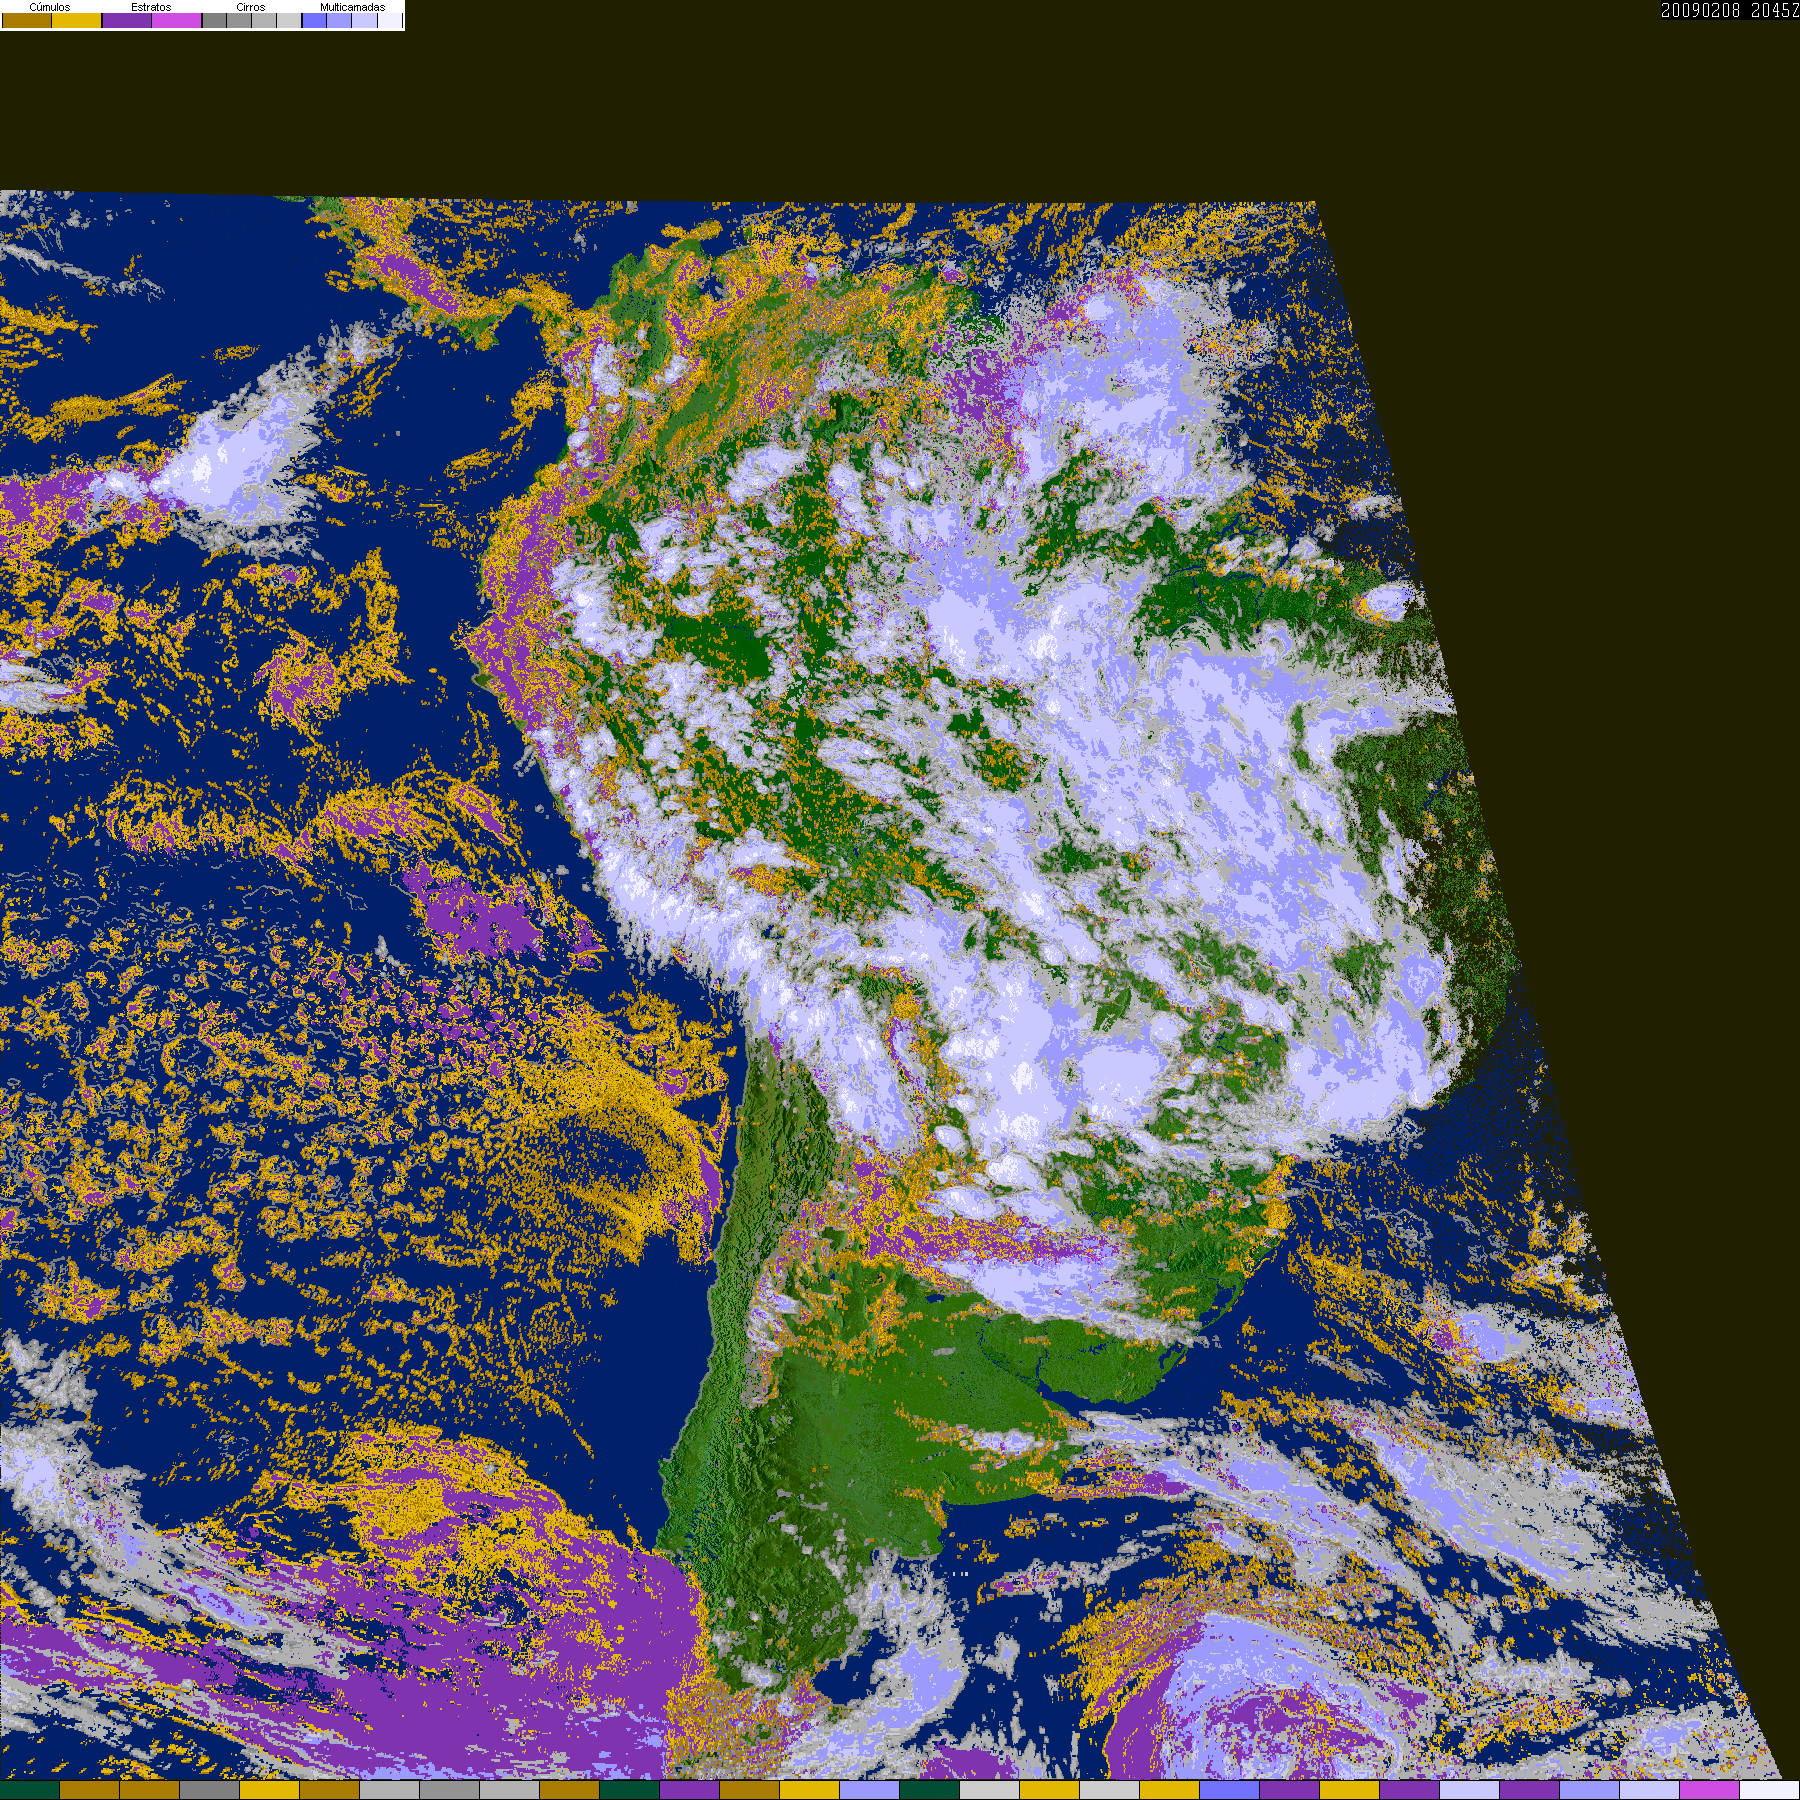
Task: Click the second-darkest gray Cirros swatch
Action: [x=239, y=20]
